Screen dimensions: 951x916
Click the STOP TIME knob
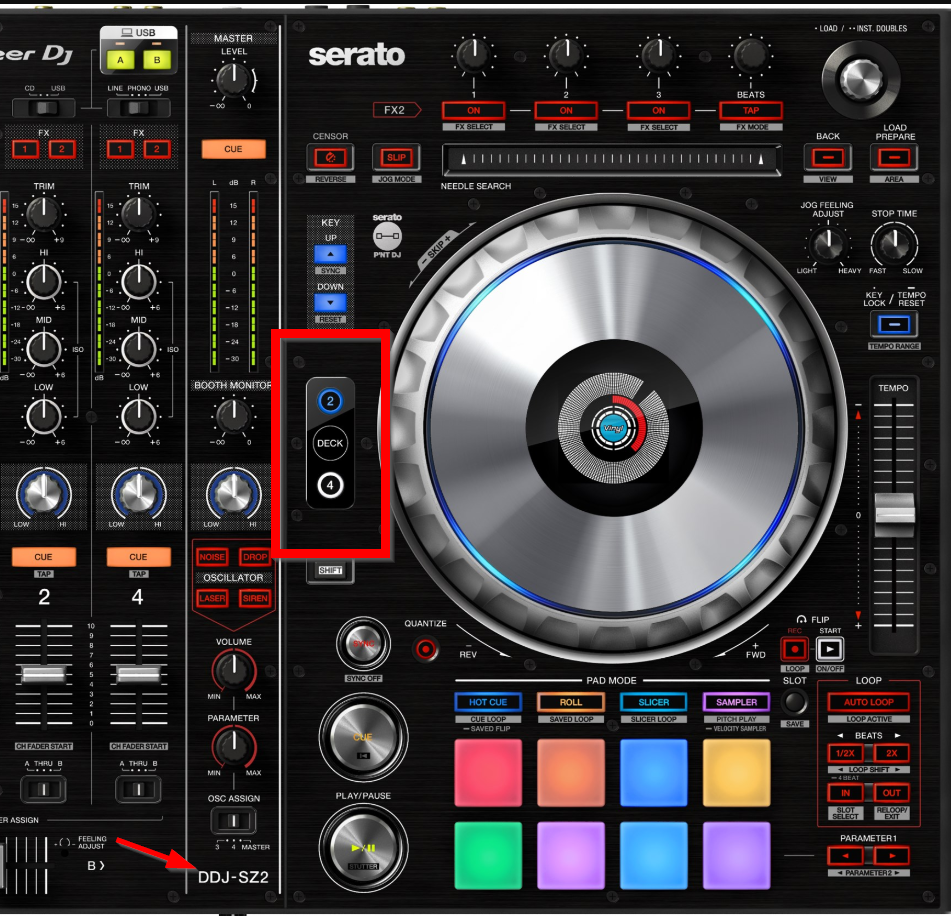point(894,244)
